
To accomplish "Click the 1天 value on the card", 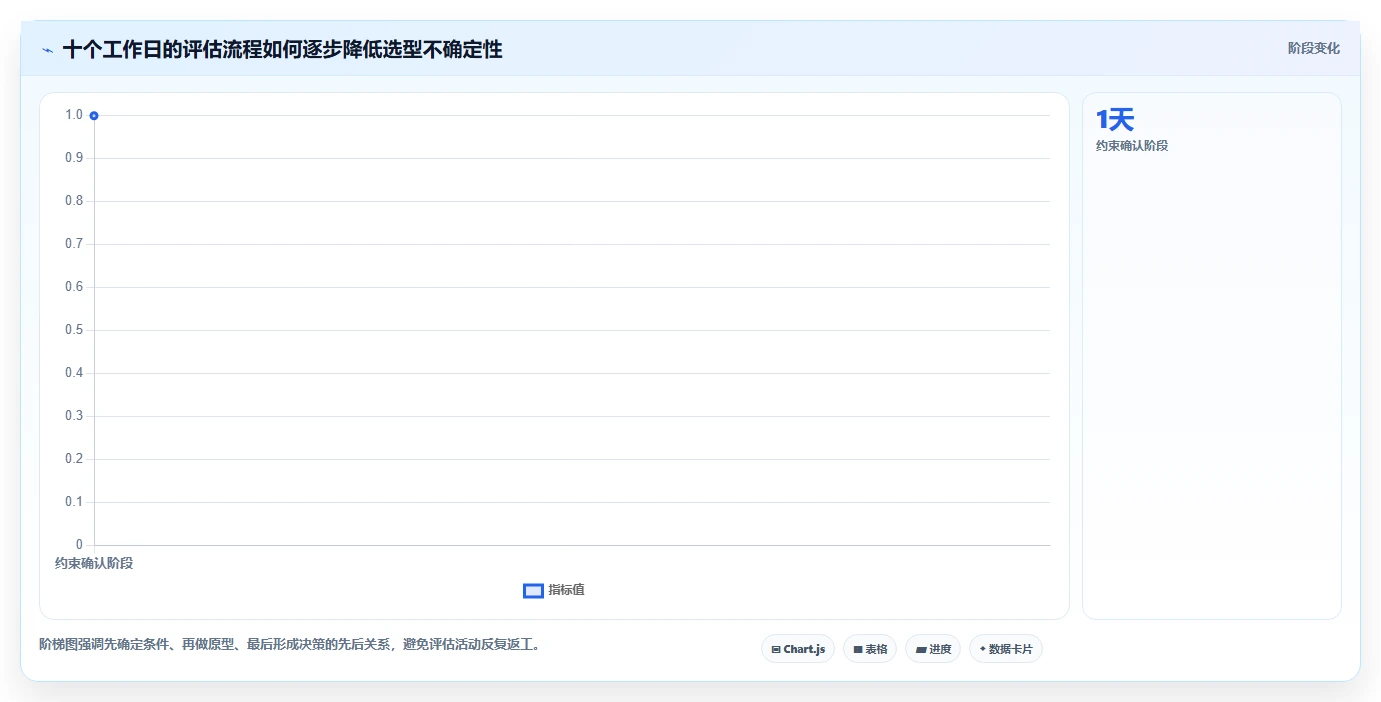I will click(1115, 120).
